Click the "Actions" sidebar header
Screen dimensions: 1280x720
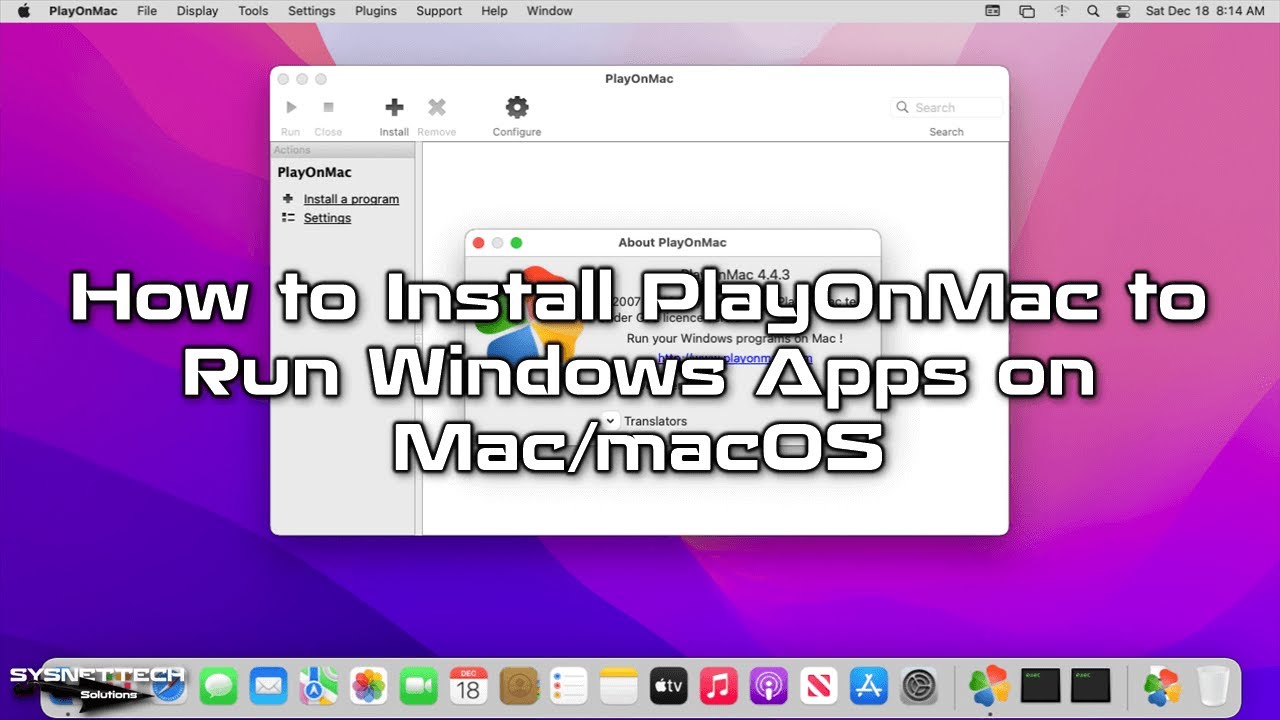coord(343,150)
